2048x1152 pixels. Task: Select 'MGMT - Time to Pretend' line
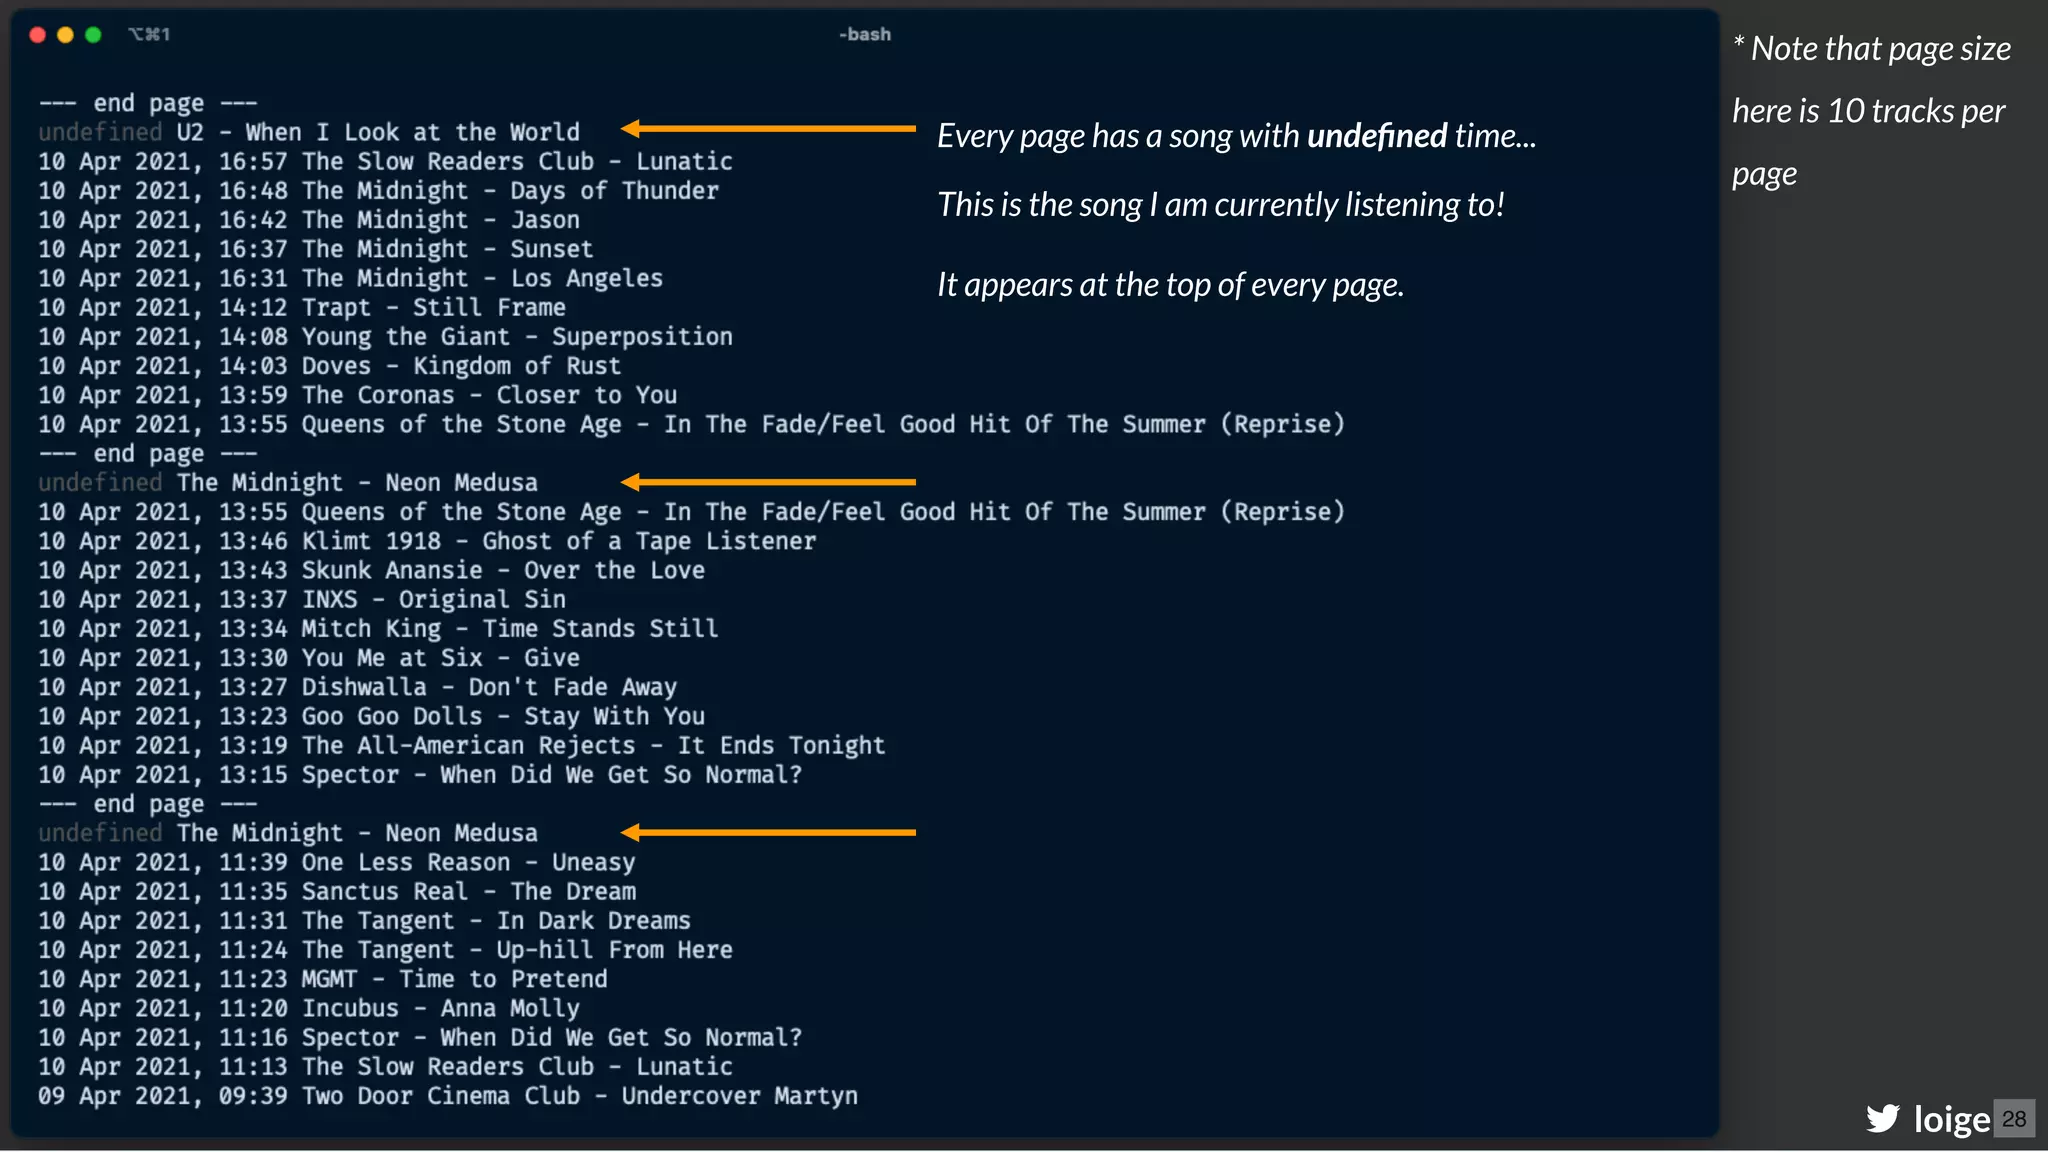(323, 979)
